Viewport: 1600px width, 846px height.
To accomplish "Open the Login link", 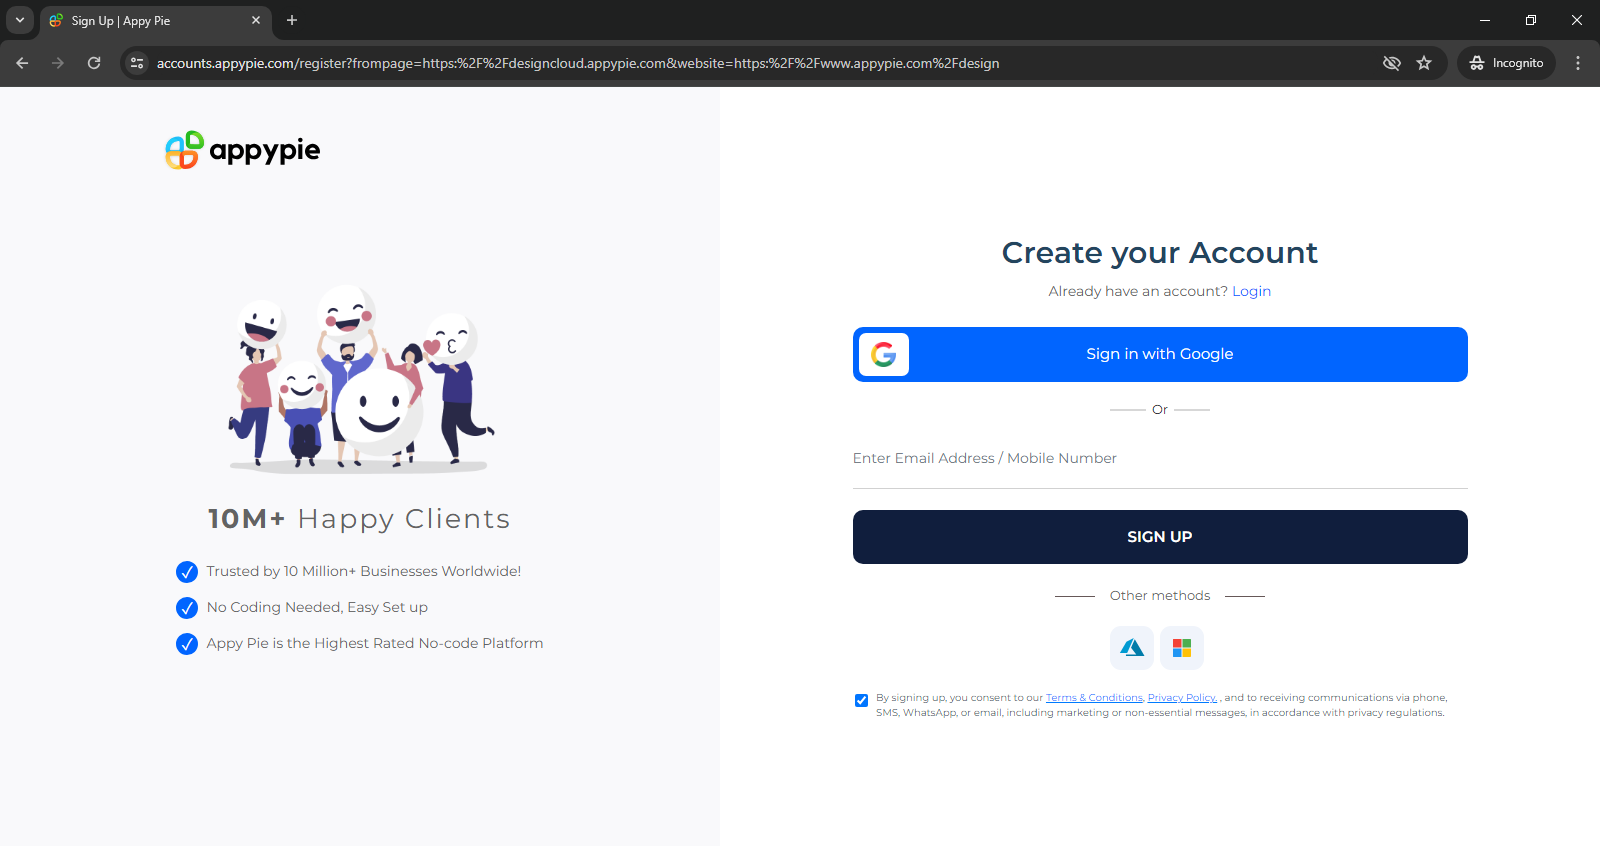I will point(1251,291).
